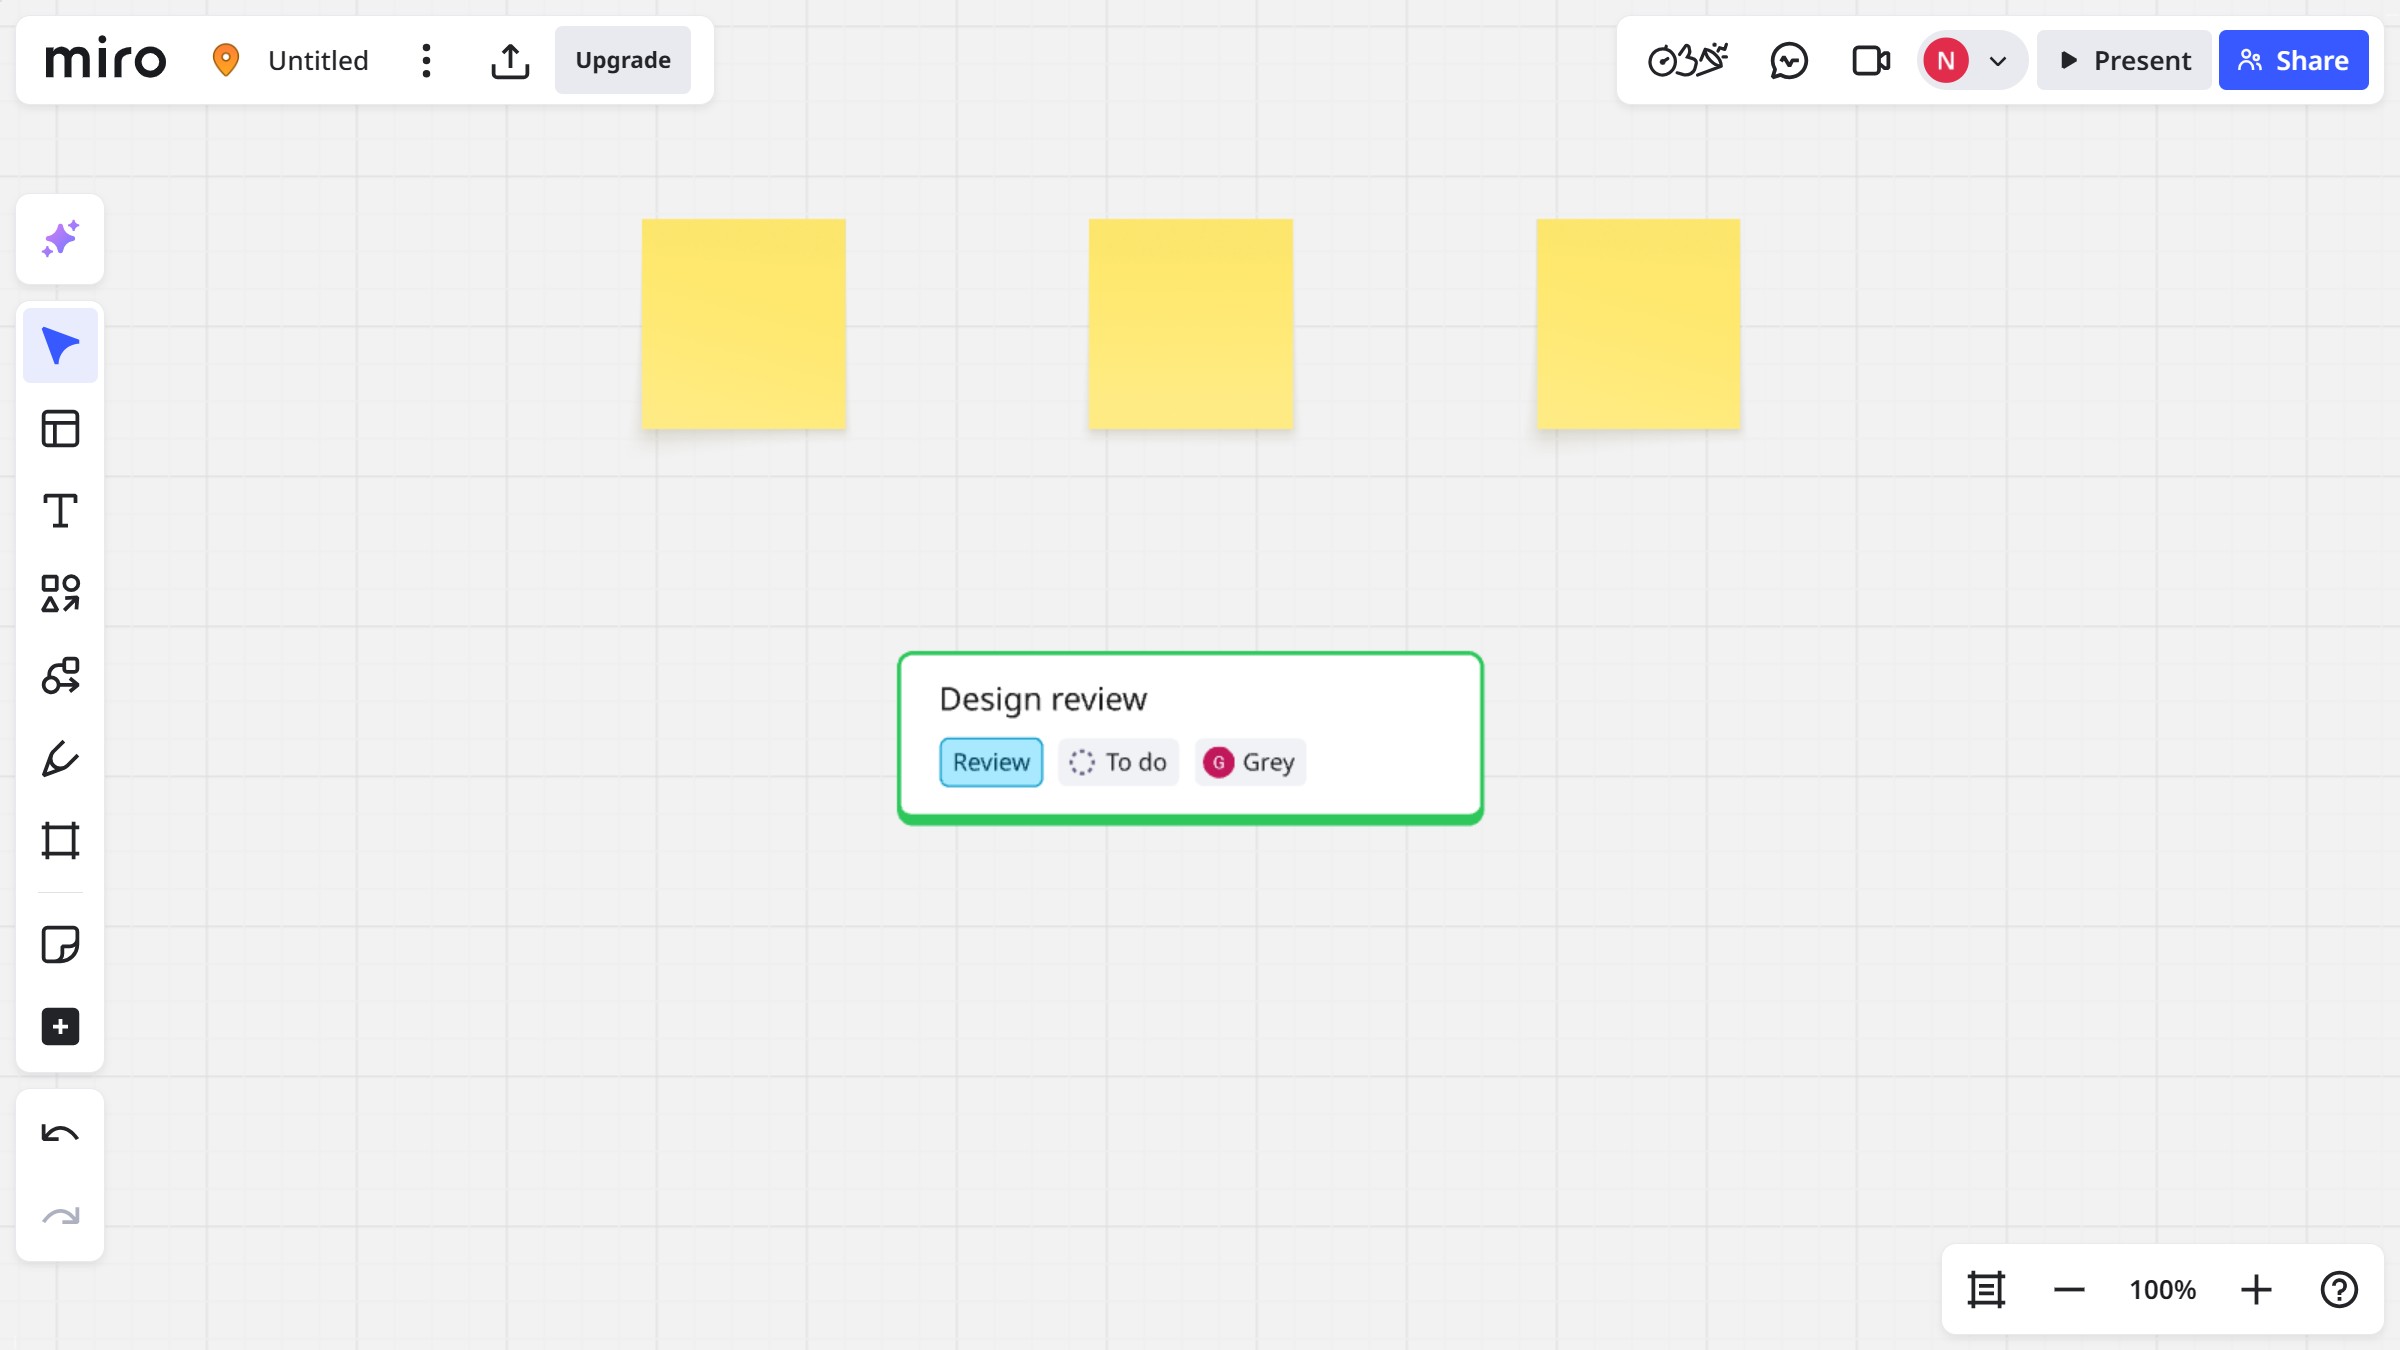Select the Templates tool

tap(59, 427)
